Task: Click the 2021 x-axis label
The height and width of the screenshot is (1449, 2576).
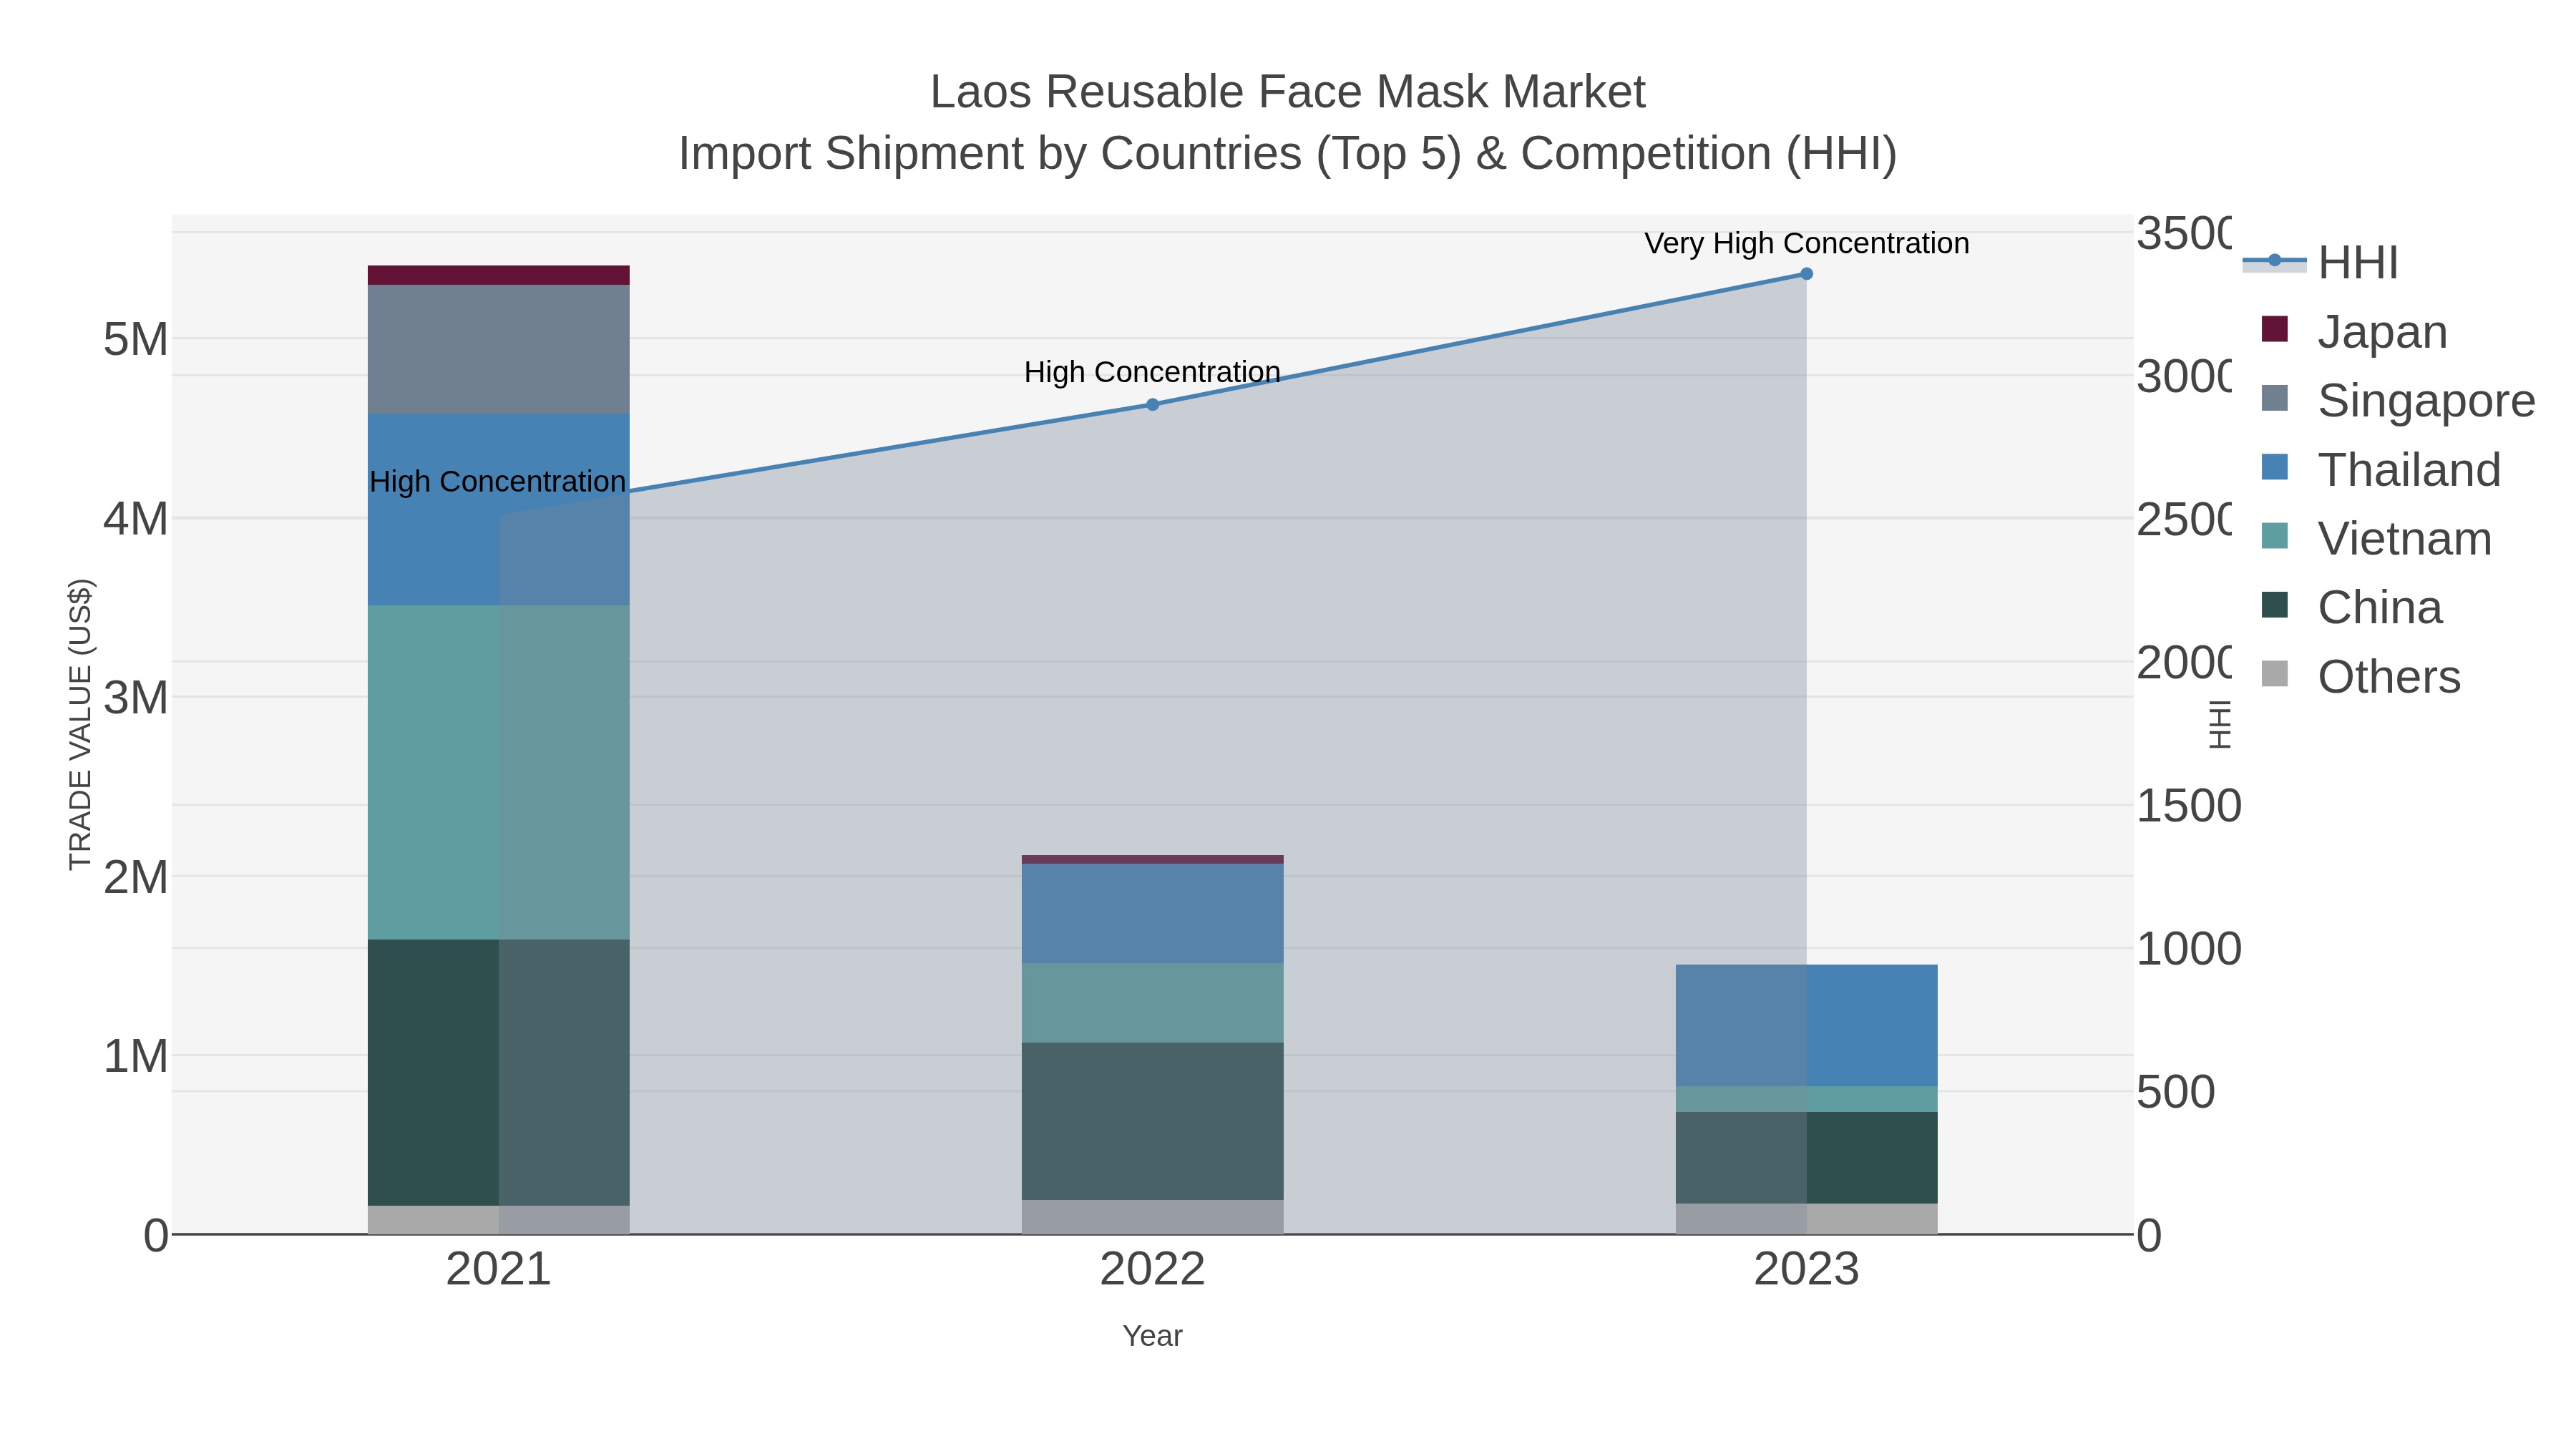Action: pyautogui.click(x=498, y=1270)
